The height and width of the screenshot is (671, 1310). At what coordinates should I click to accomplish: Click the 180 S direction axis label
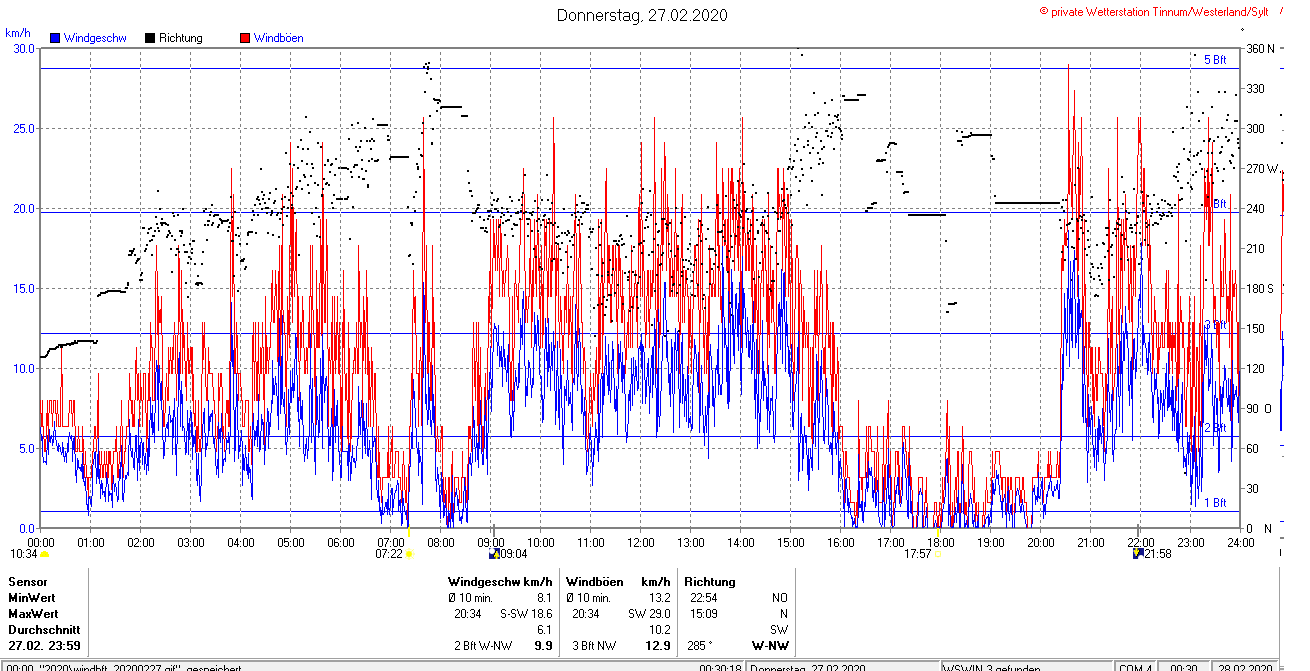tap(1260, 288)
